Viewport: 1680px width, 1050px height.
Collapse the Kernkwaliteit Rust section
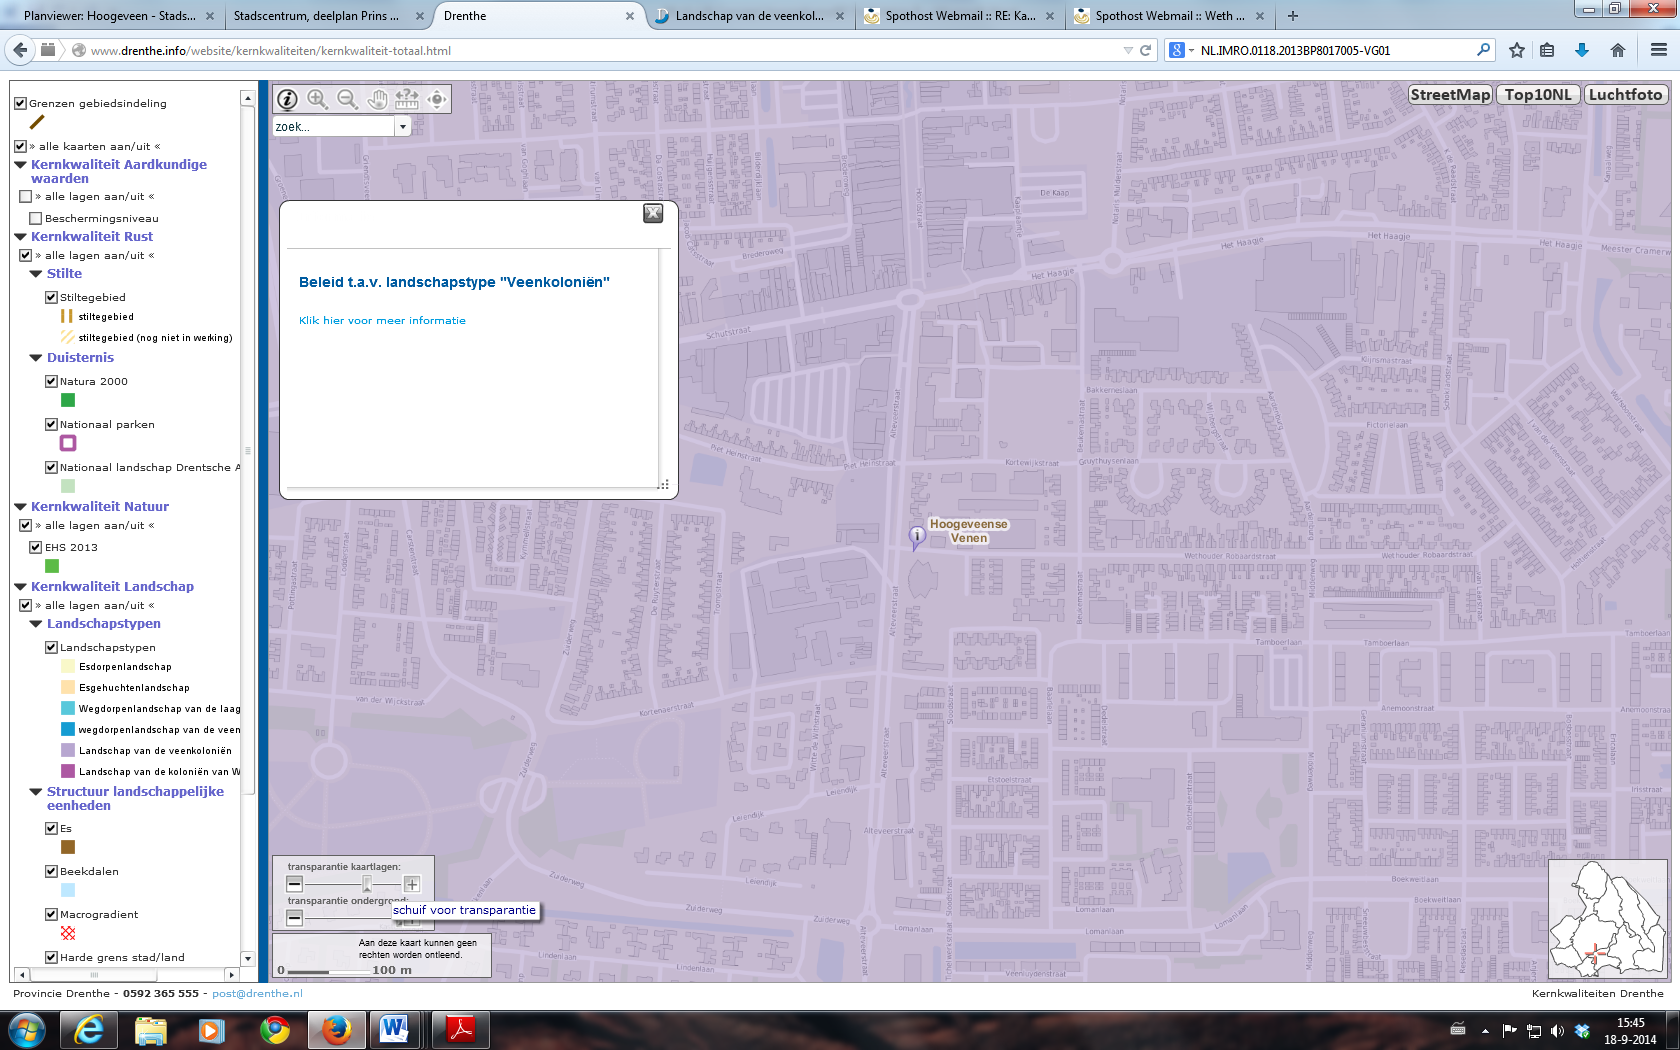[x=20, y=237]
